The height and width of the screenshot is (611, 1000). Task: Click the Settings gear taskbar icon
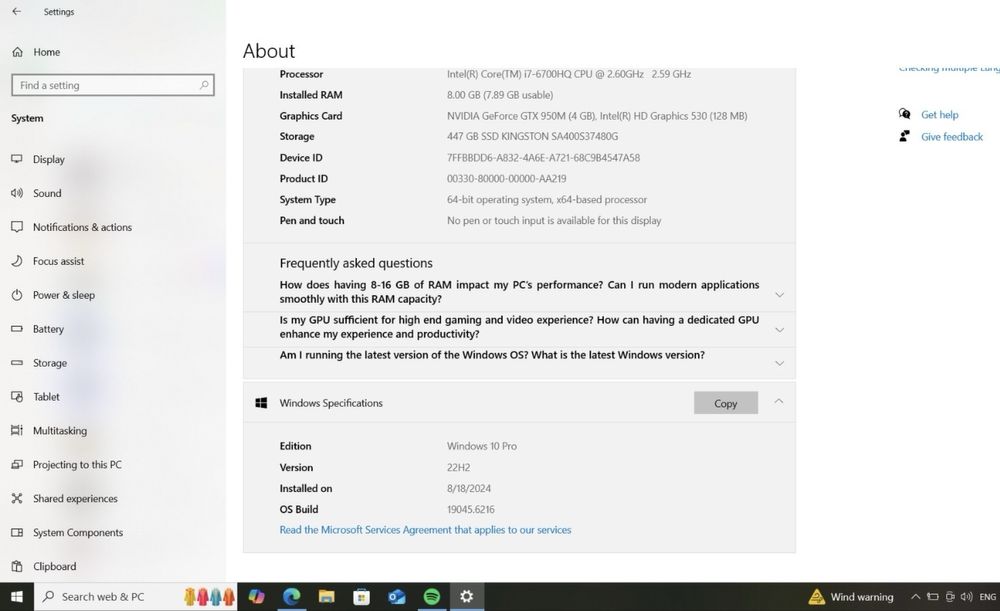(x=467, y=596)
